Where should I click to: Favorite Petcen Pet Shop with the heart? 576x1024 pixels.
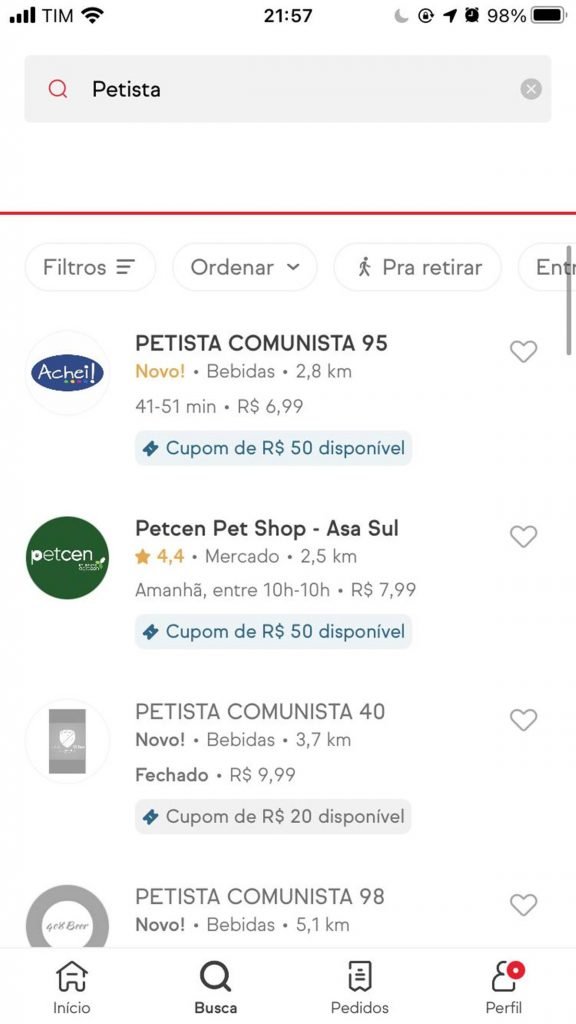click(x=523, y=536)
